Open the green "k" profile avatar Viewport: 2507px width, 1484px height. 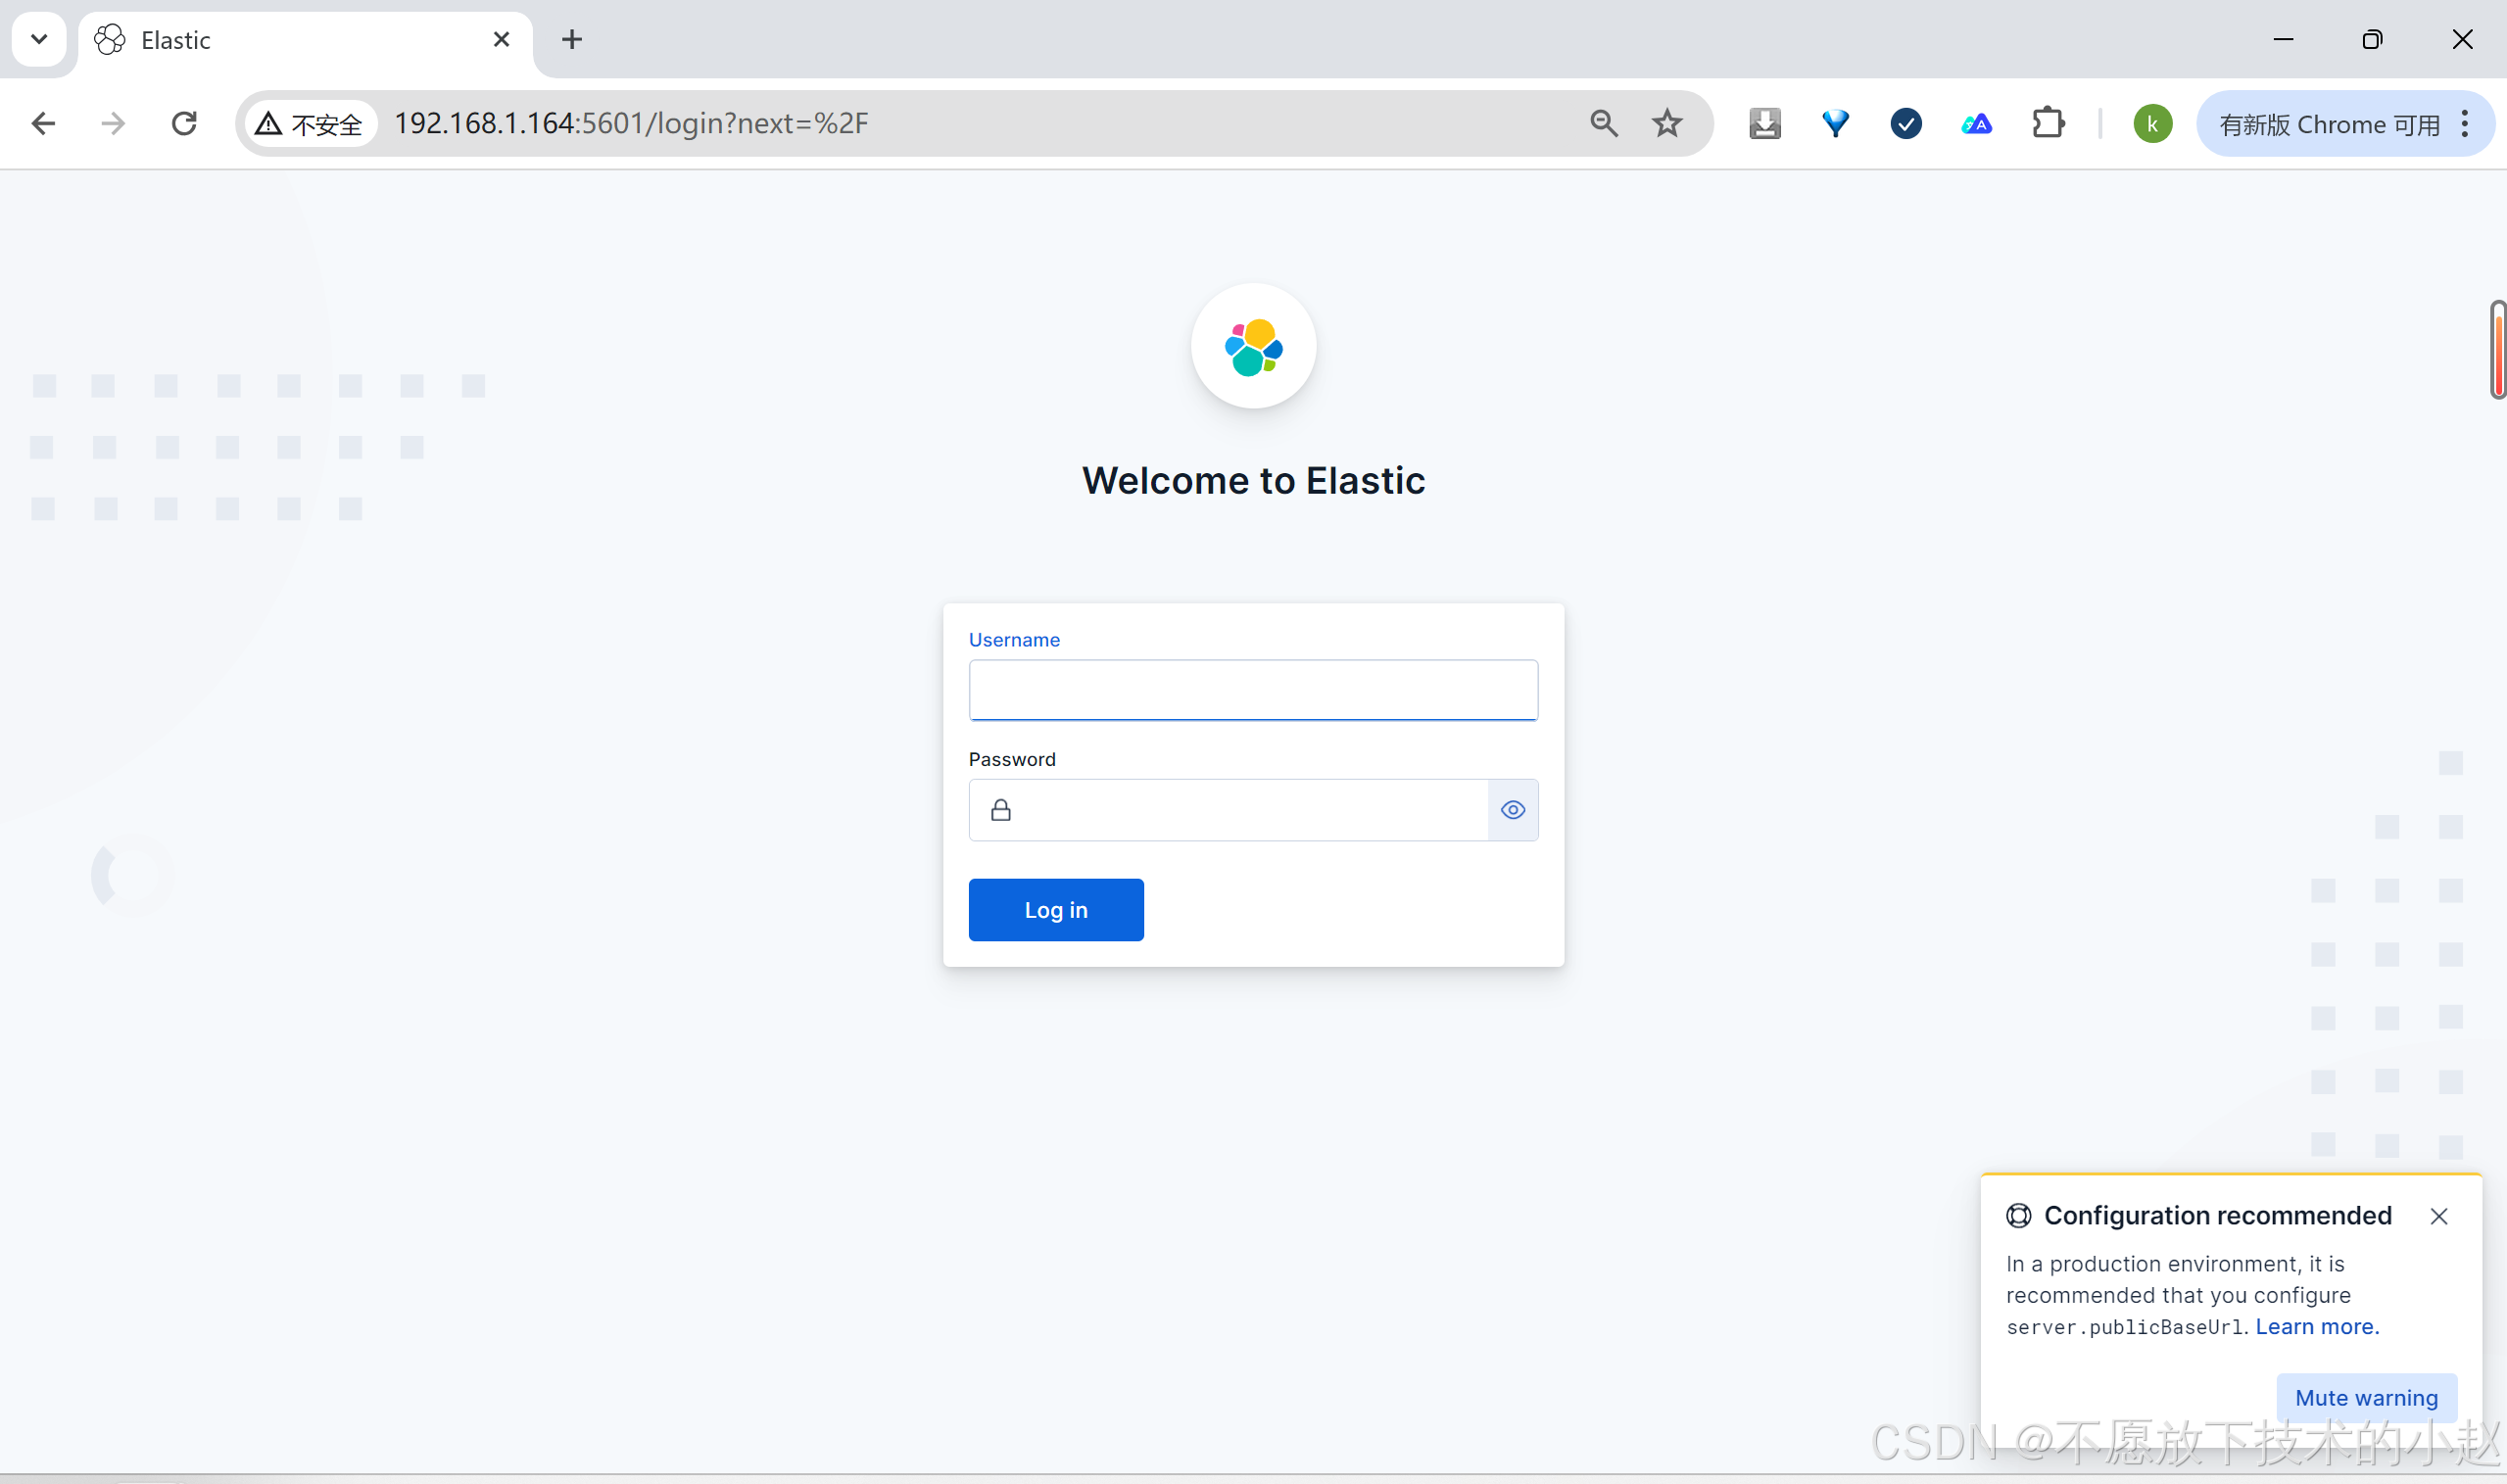[x=2151, y=123]
